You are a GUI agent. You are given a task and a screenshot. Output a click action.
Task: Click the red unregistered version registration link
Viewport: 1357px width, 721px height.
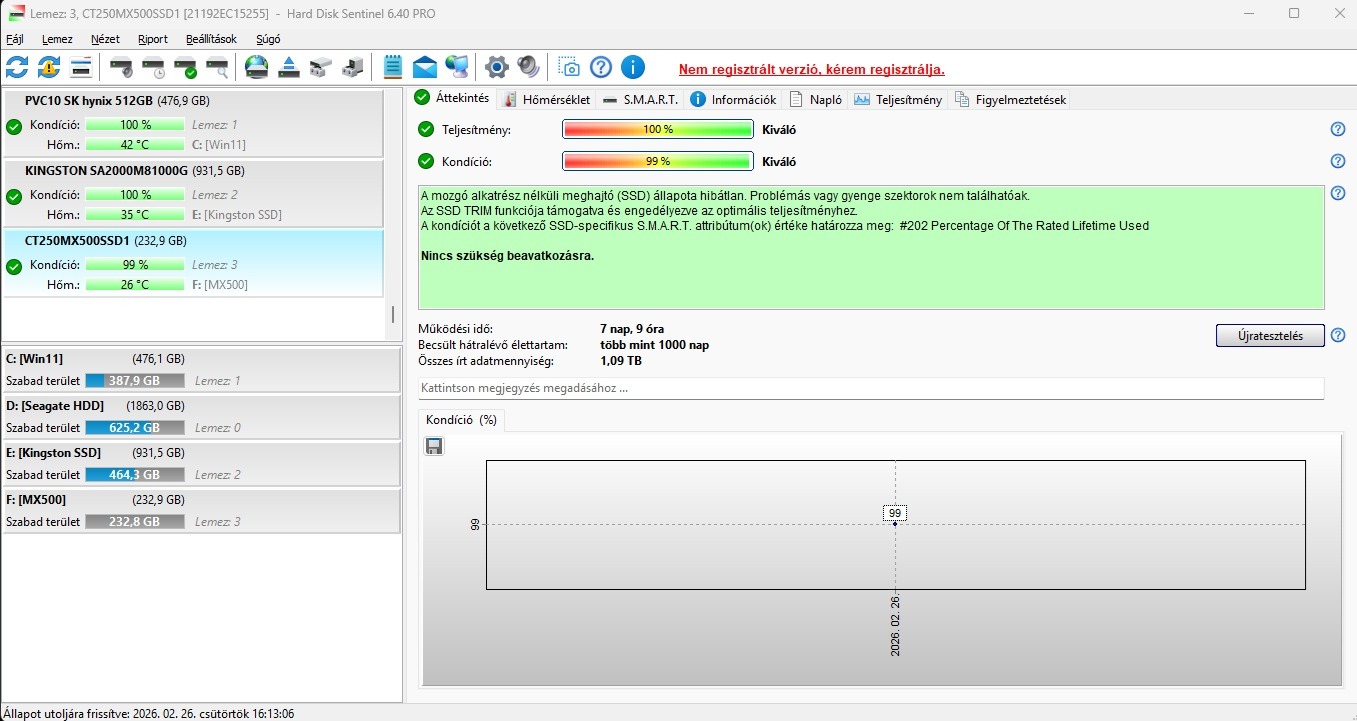[811, 70]
